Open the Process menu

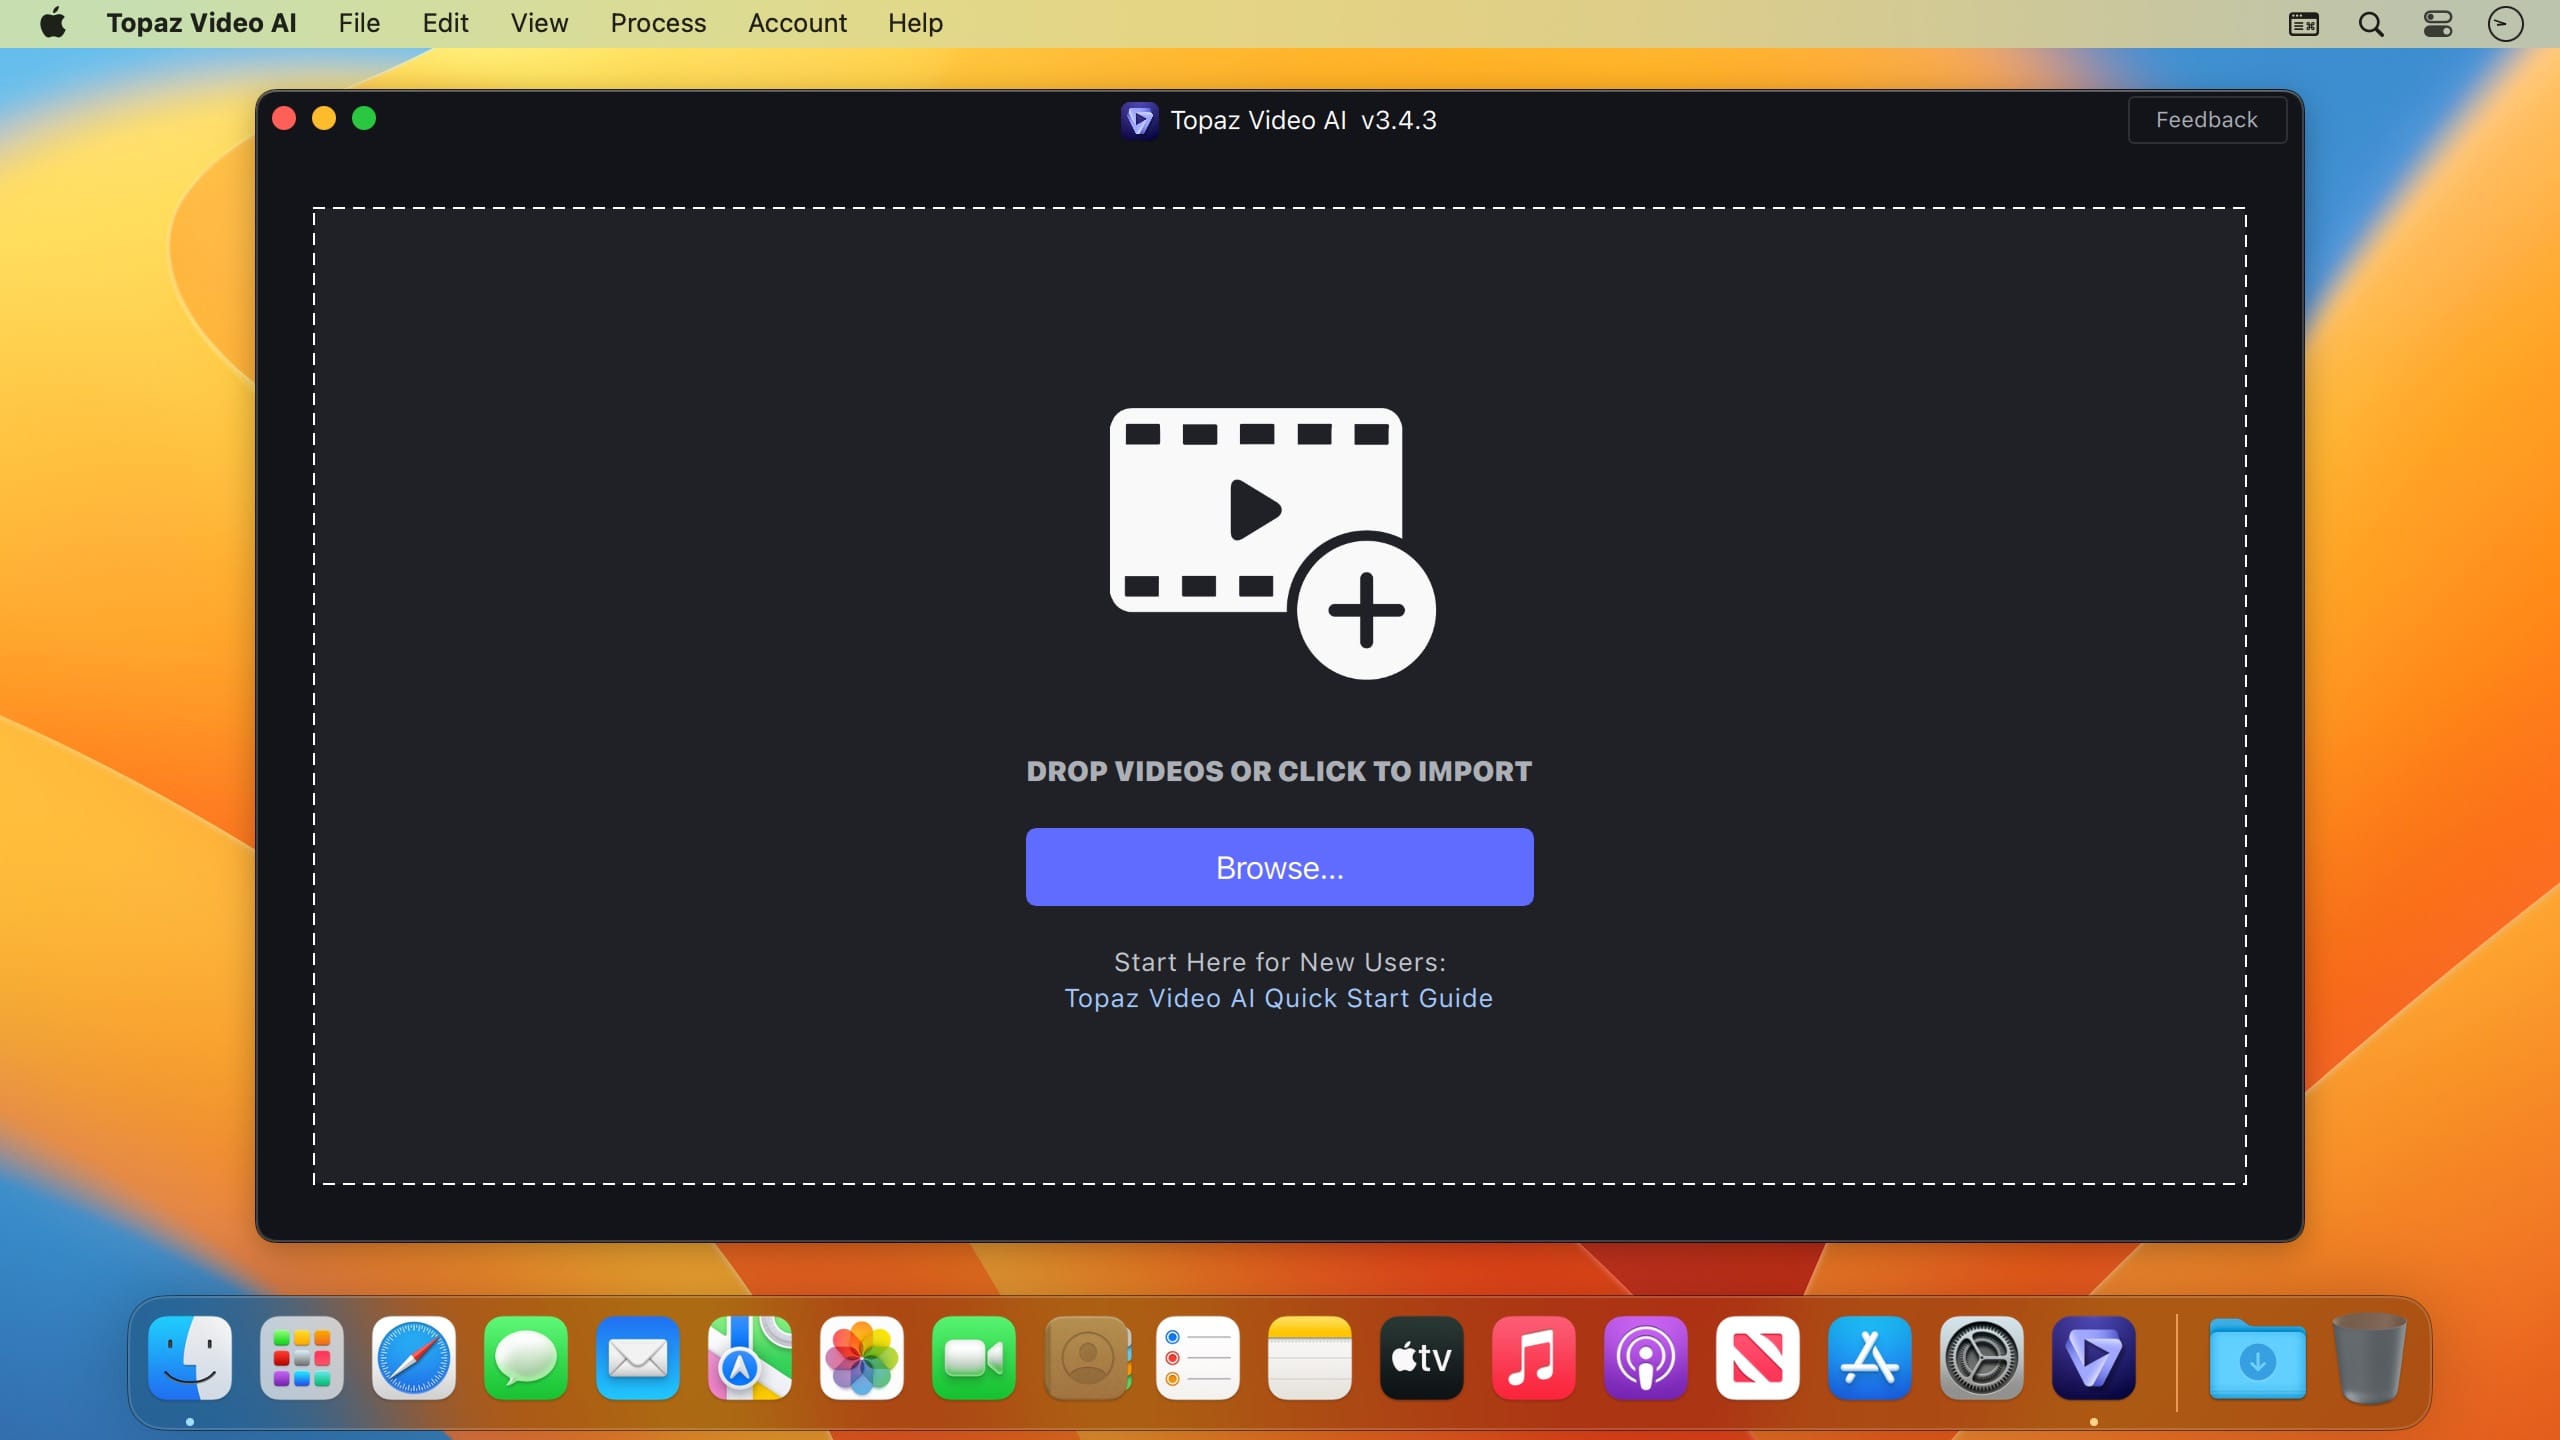(x=658, y=23)
